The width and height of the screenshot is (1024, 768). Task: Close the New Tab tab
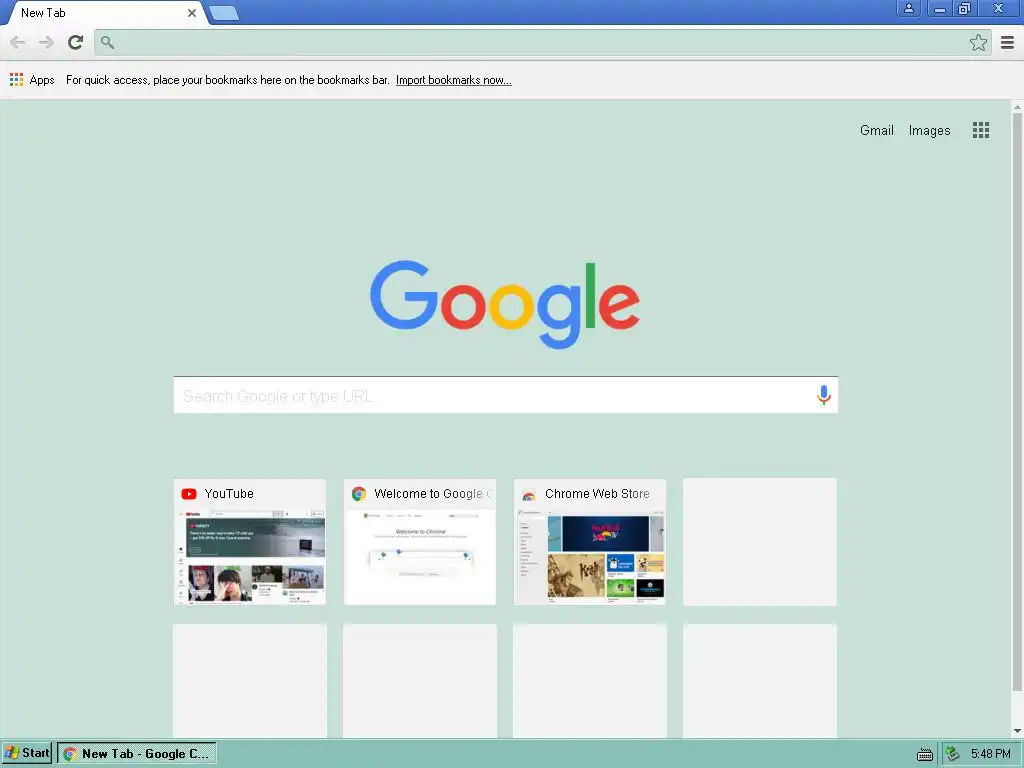[x=192, y=13]
